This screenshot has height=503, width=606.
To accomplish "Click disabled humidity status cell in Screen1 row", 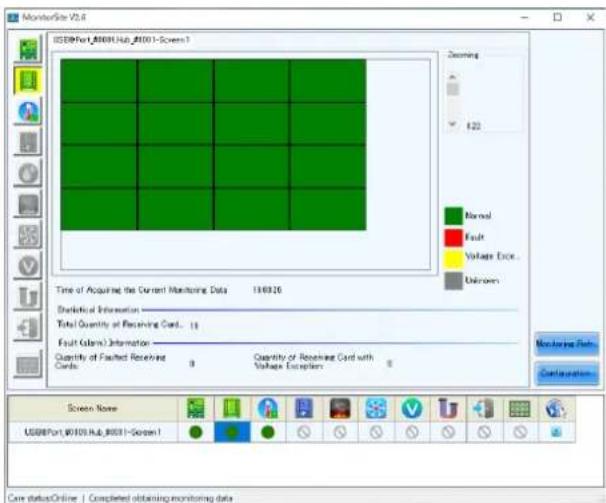I will point(304,432).
